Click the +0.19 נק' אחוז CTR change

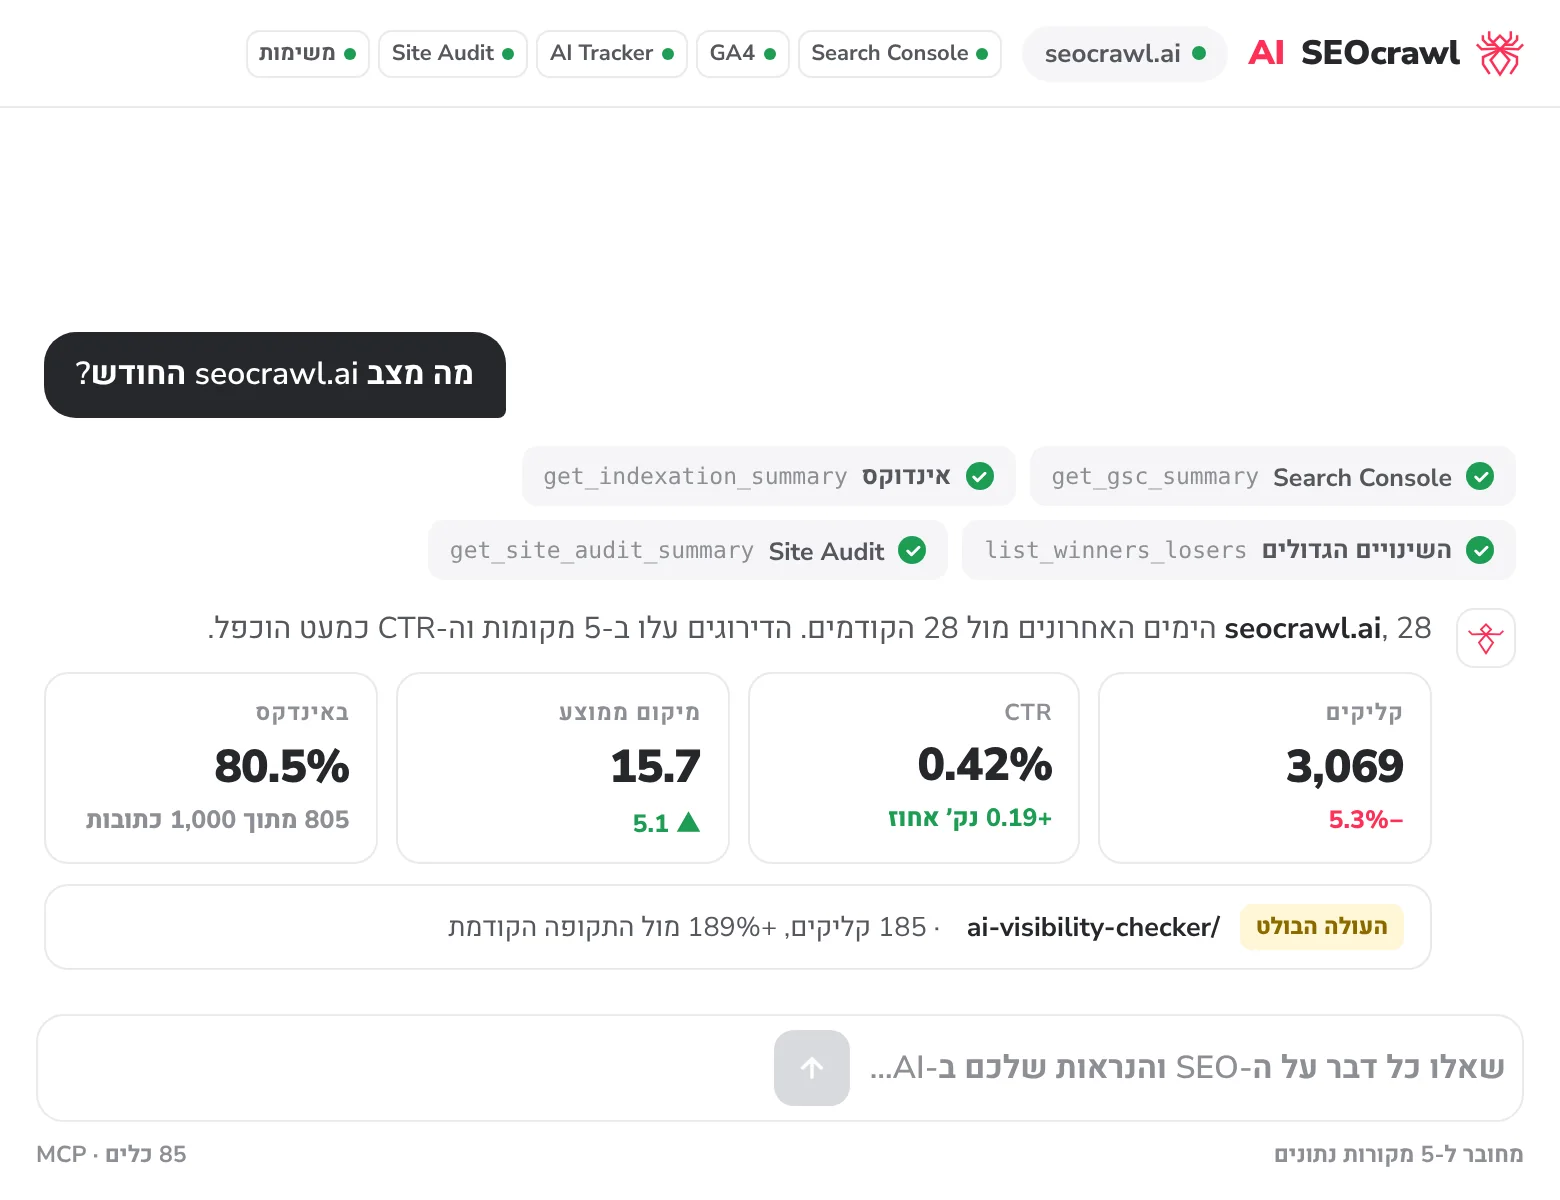click(970, 818)
